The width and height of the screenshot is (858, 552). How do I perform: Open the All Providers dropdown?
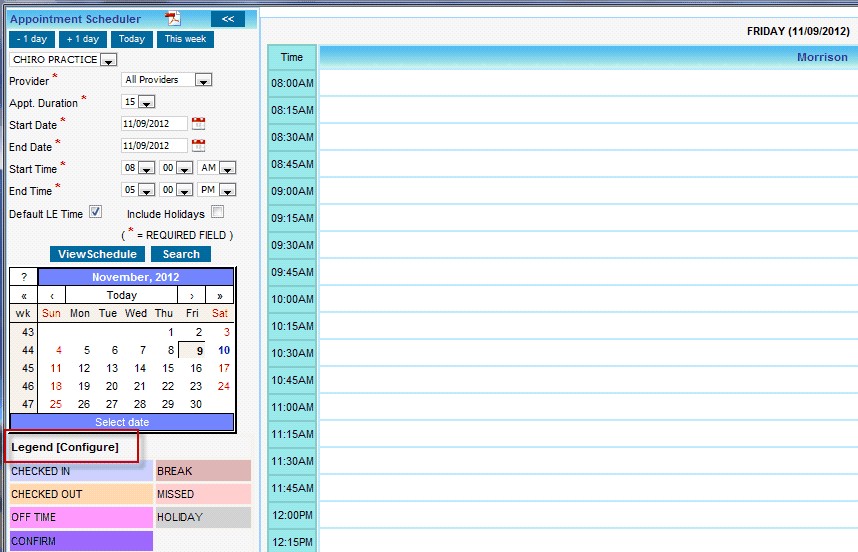(203, 80)
